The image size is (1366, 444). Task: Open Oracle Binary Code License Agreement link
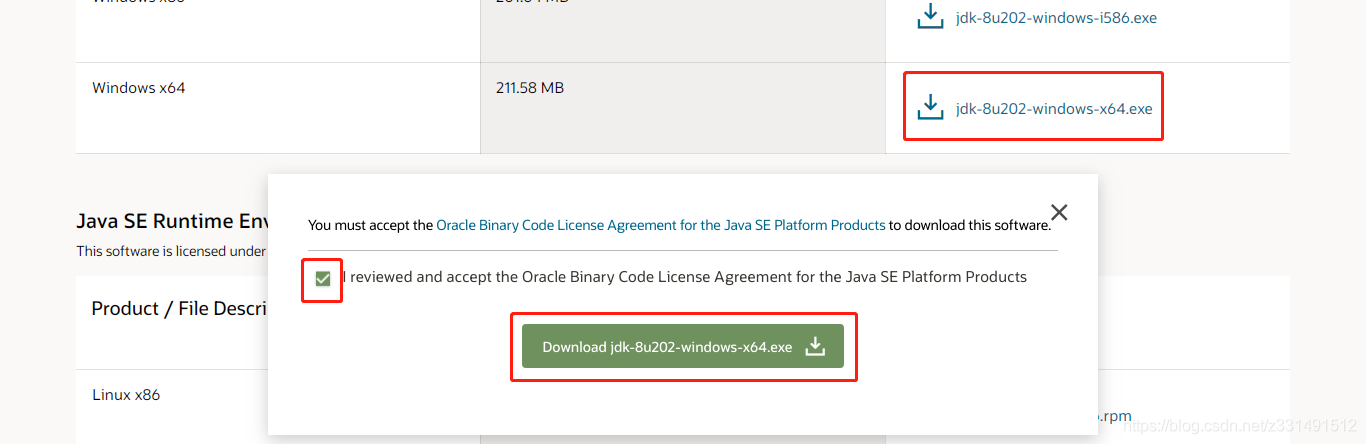point(661,225)
